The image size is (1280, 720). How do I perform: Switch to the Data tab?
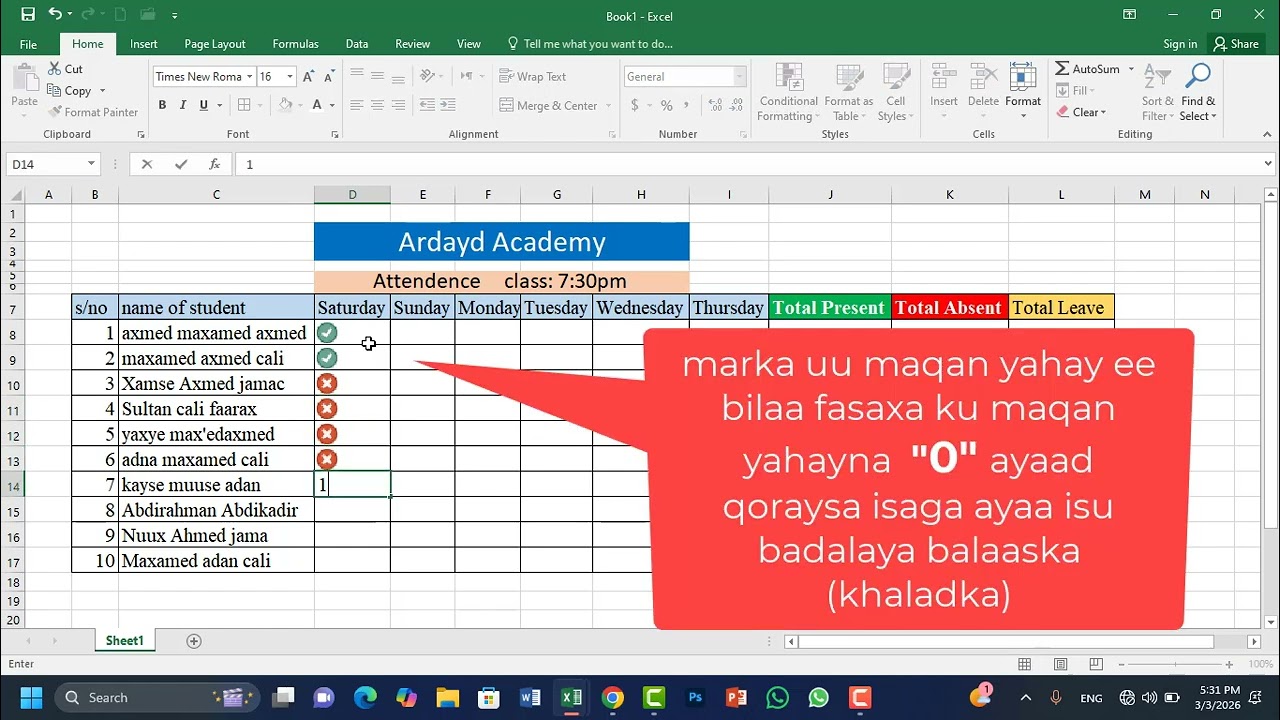click(x=357, y=44)
